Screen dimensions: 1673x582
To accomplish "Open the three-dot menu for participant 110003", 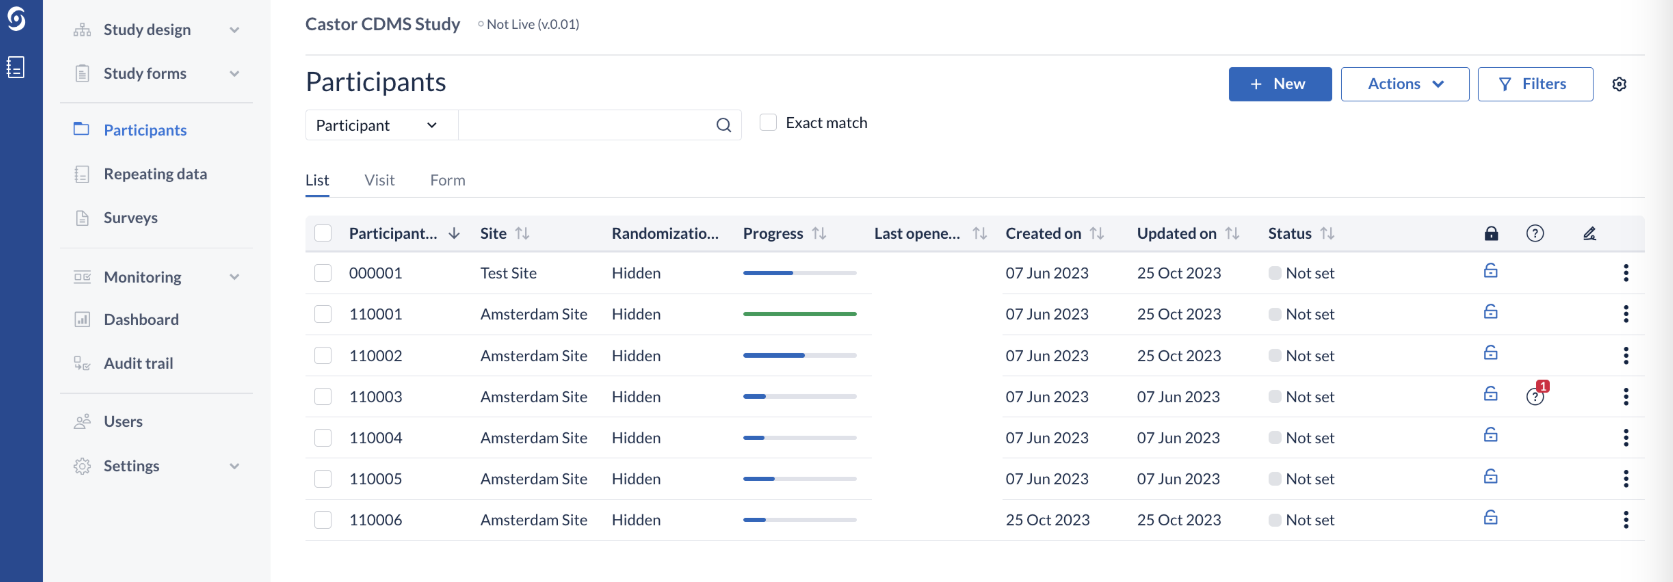I will (1626, 397).
